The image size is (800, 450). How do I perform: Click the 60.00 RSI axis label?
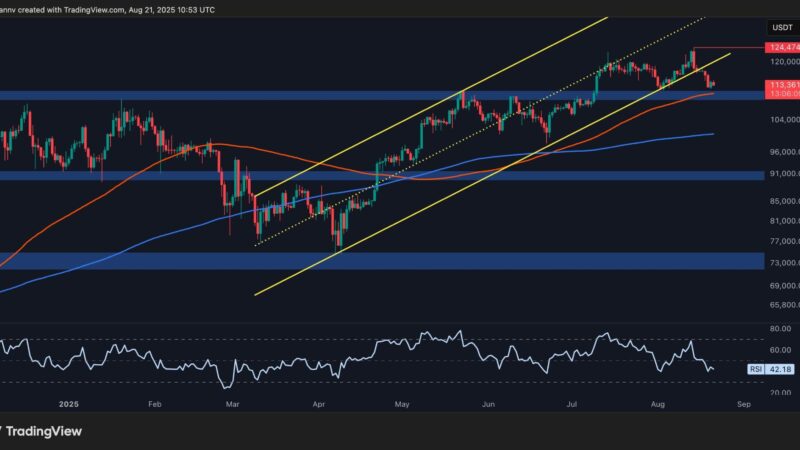point(781,350)
